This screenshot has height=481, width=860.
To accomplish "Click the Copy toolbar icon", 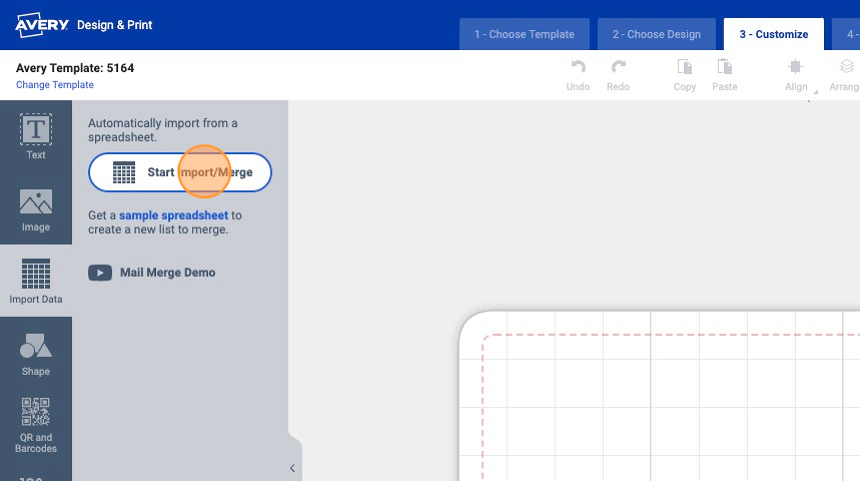I will pos(684,75).
